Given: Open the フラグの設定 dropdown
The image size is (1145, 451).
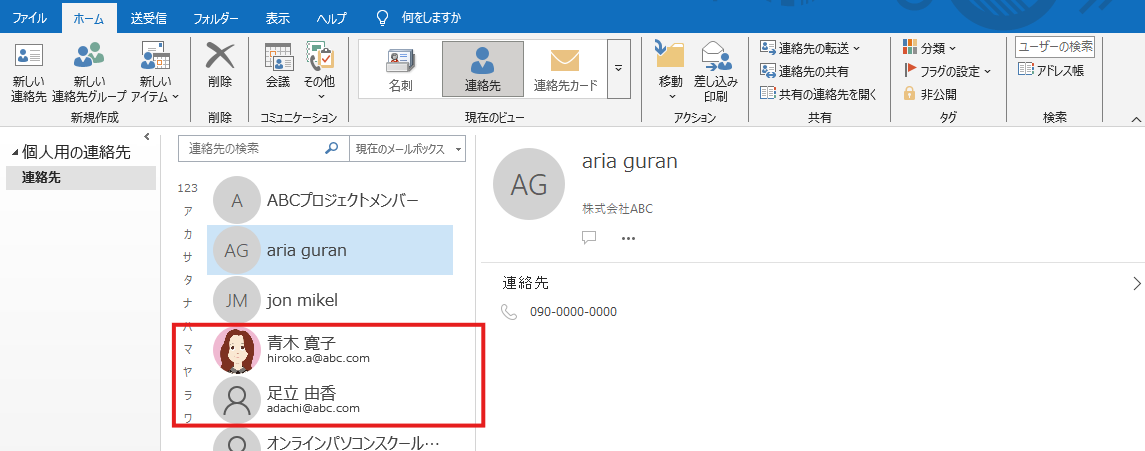Looking at the screenshot, I should coord(947,71).
